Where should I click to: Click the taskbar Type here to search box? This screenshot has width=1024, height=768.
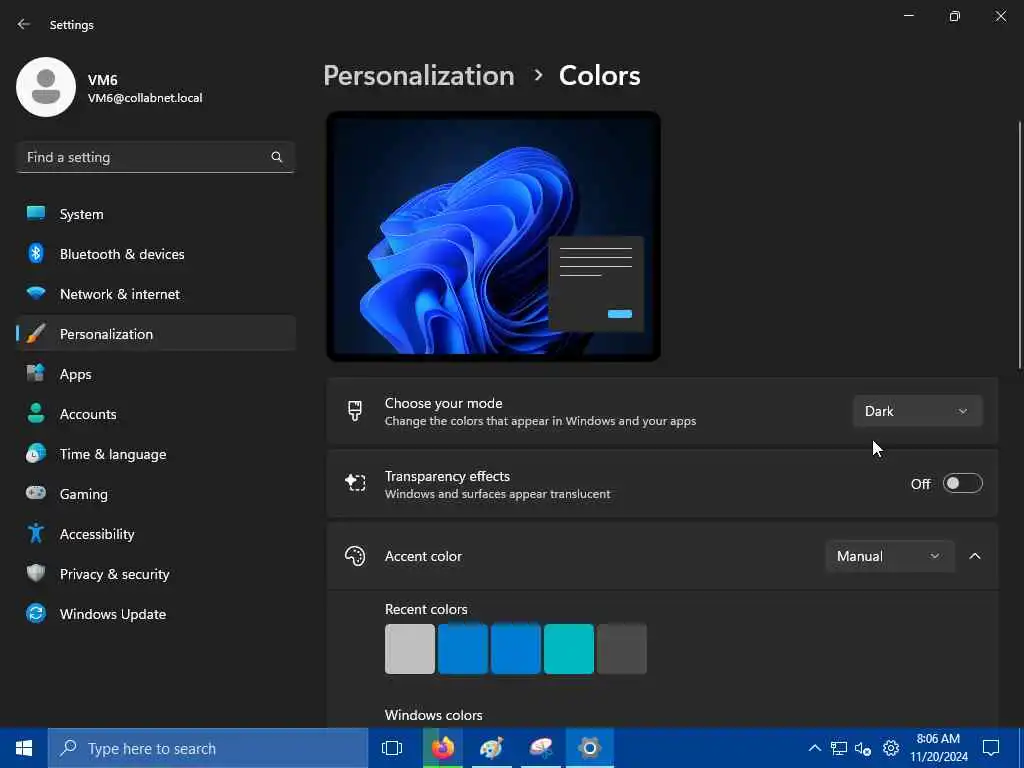coord(208,748)
